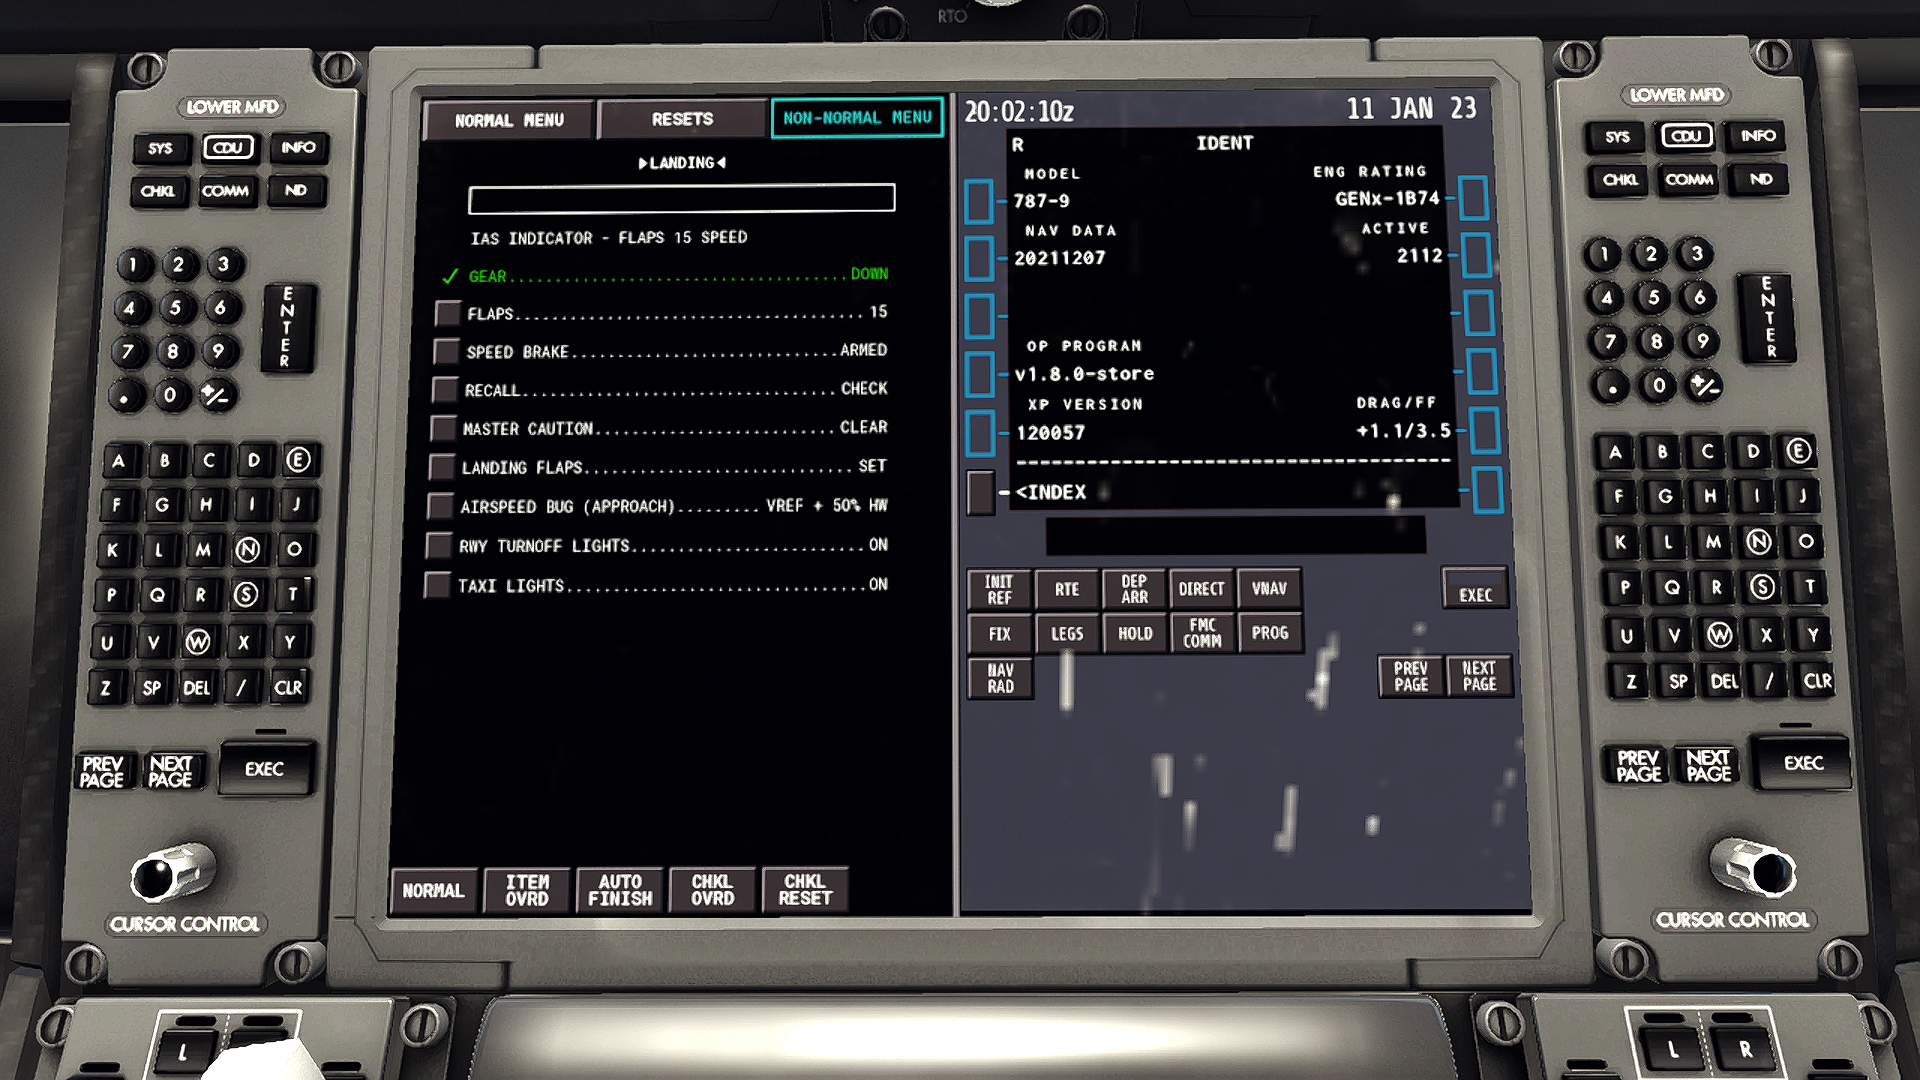Select the HOLD key on CDU
This screenshot has width=1920, height=1080.
(1135, 634)
